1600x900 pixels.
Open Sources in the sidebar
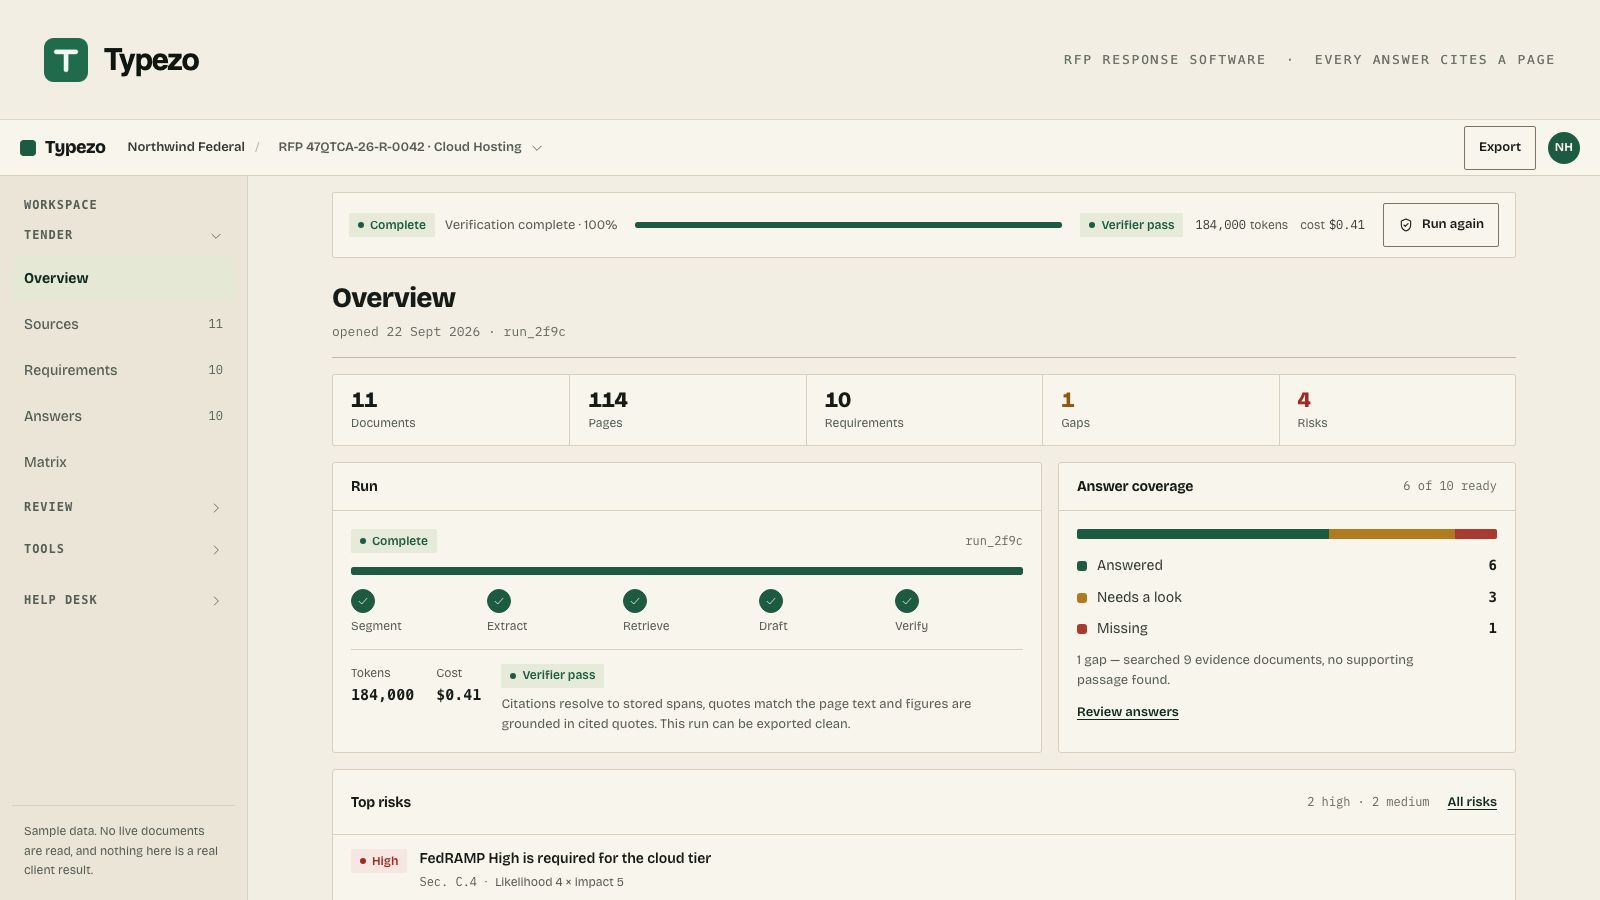pos(124,324)
